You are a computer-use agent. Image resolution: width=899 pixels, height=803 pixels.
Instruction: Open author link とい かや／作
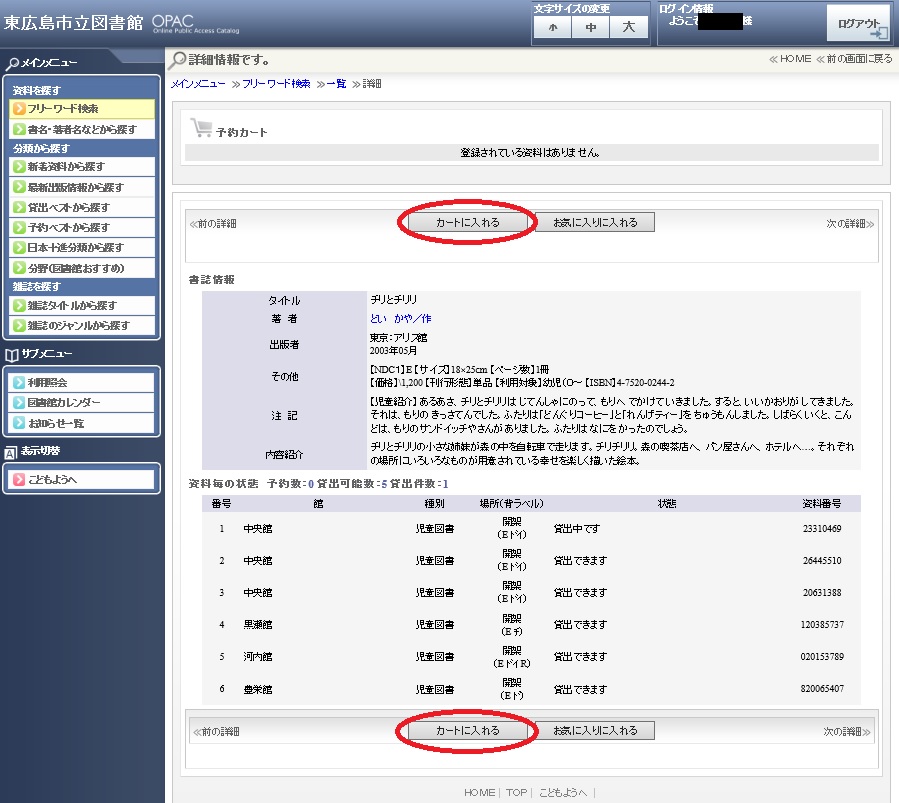[401, 319]
